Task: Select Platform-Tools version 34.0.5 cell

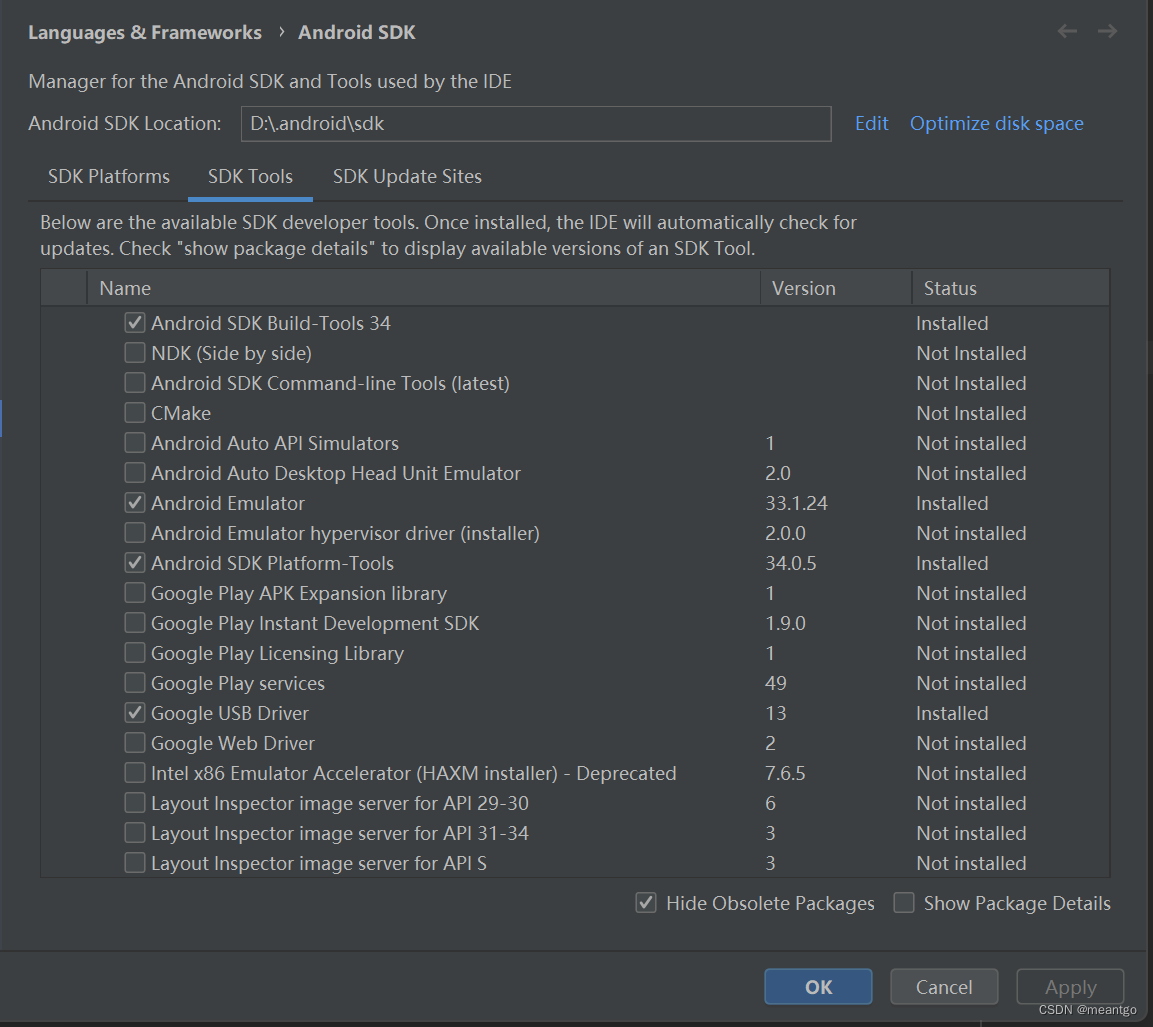Action: pos(790,563)
